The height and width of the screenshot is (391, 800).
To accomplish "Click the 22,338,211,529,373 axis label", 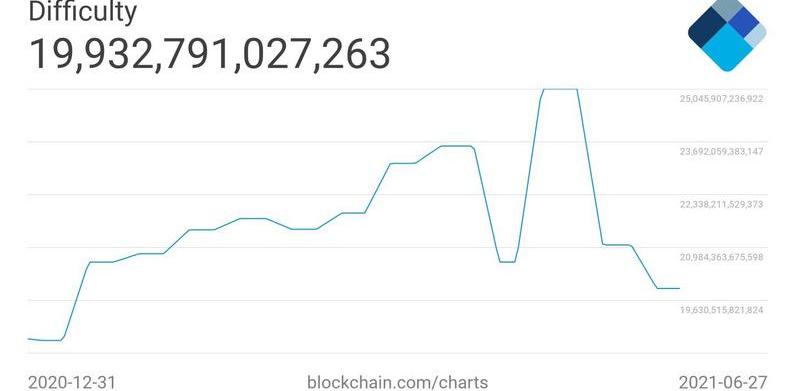I will (x=721, y=205).
